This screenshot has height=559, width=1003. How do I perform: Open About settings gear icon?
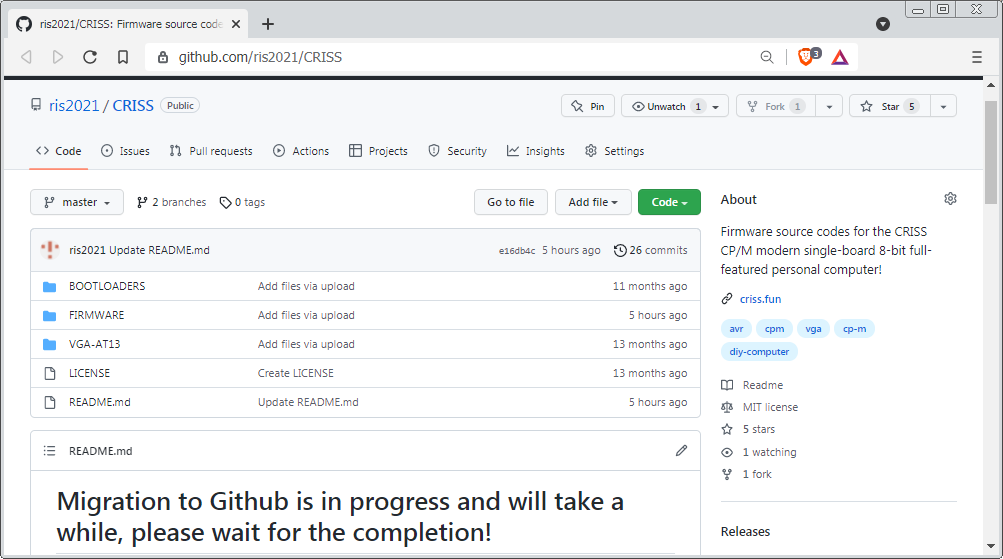click(950, 199)
